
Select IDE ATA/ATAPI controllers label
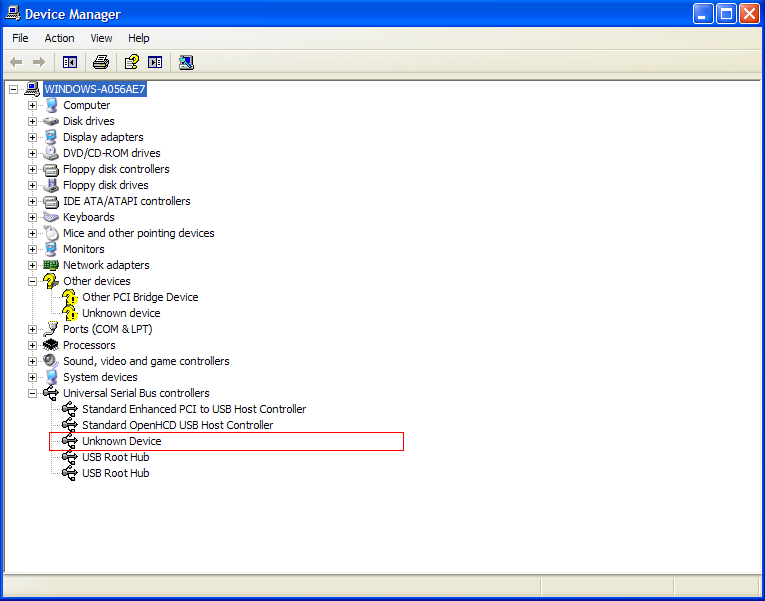pos(126,201)
